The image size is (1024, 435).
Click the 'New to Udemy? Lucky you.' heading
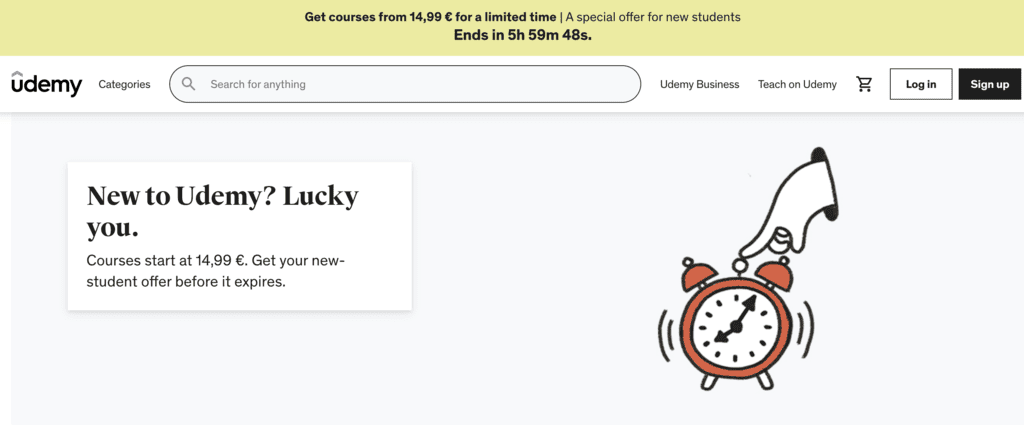point(223,212)
